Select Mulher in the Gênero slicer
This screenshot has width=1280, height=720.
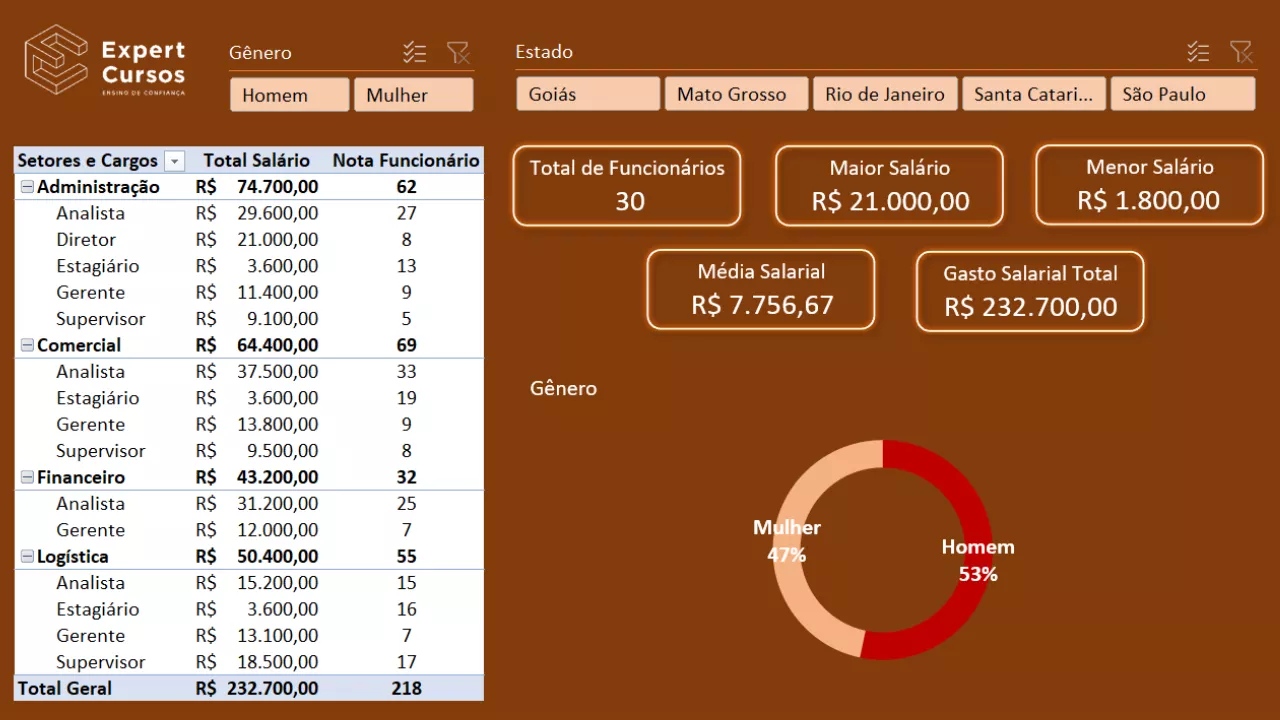[413, 95]
